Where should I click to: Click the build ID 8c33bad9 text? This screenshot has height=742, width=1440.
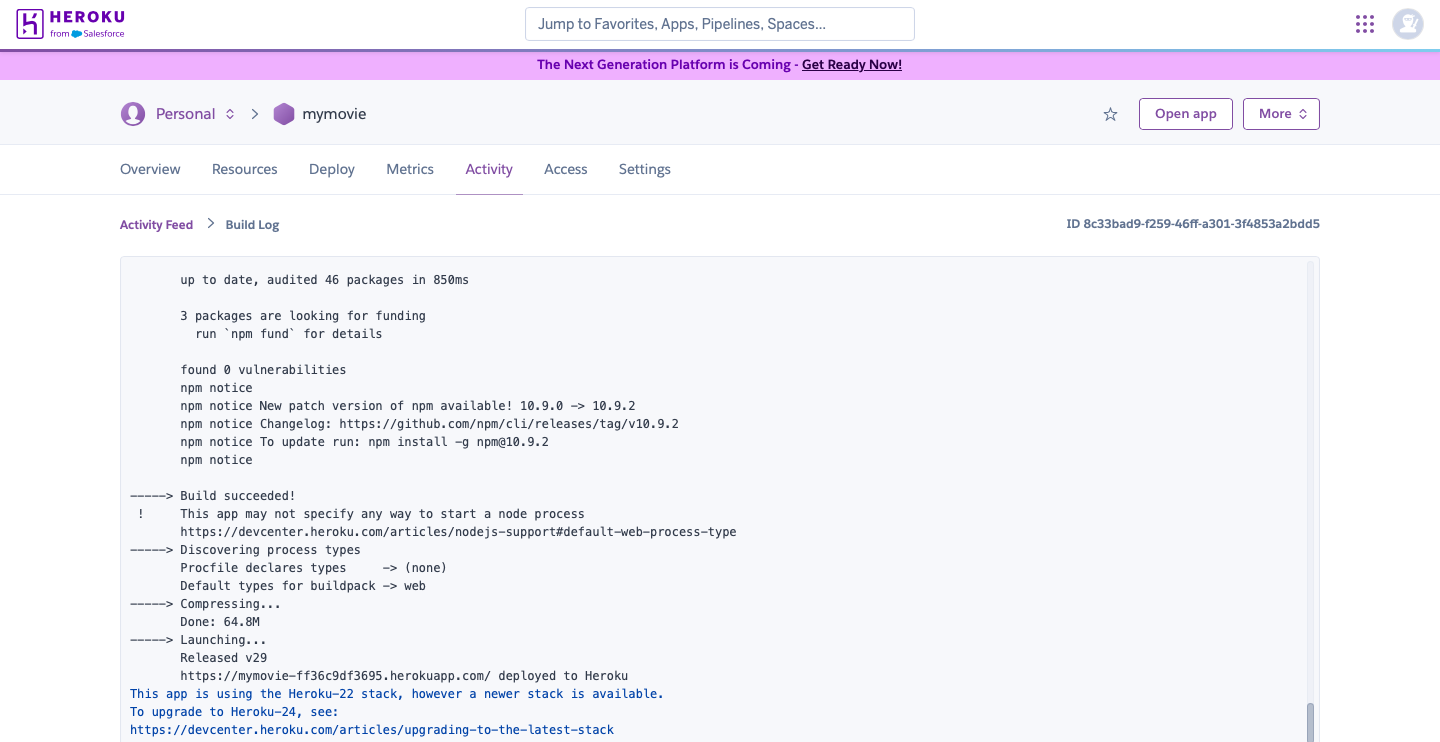(x=1193, y=224)
